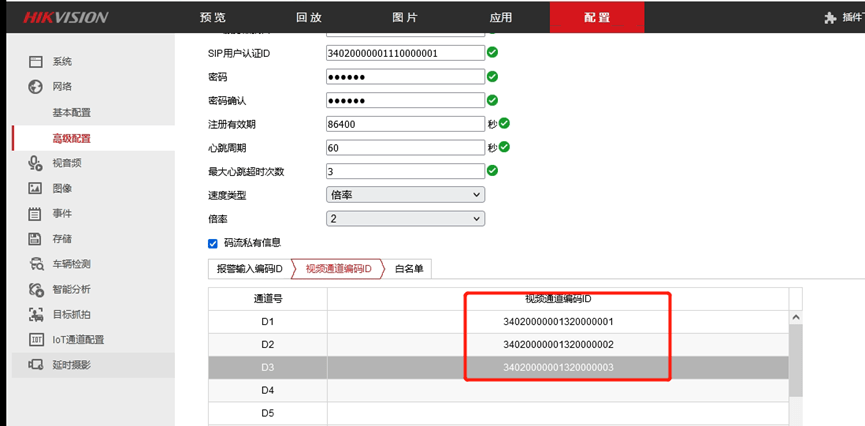865x426 pixels.
Task: Click the 密码 input field
Action: coord(405,77)
